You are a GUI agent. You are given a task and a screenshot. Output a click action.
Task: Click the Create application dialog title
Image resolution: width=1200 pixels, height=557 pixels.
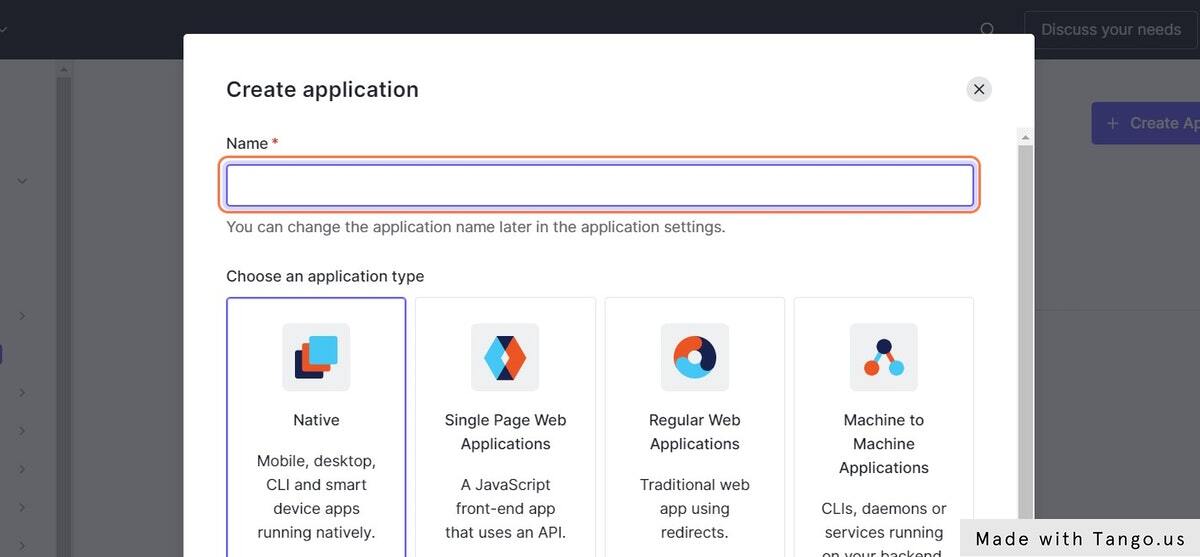tap(322, 89)
